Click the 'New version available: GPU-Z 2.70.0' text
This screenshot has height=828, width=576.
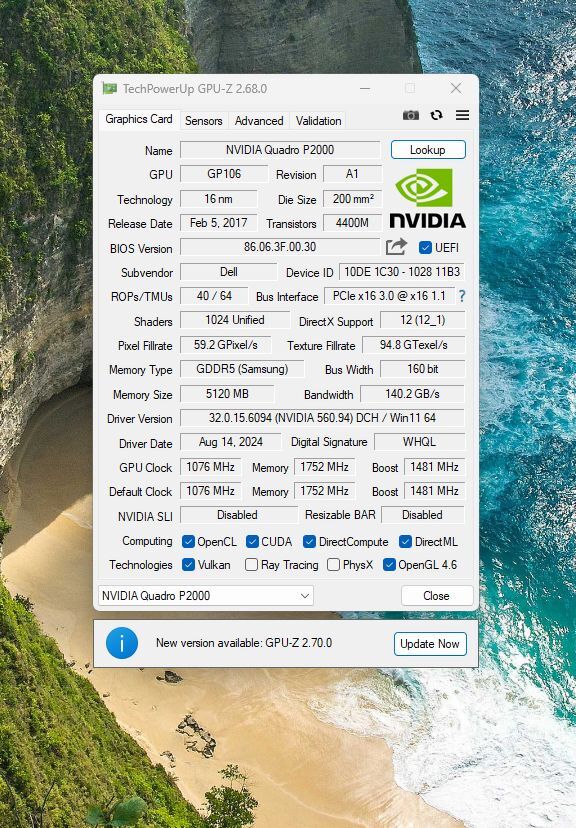pos(244,643)
